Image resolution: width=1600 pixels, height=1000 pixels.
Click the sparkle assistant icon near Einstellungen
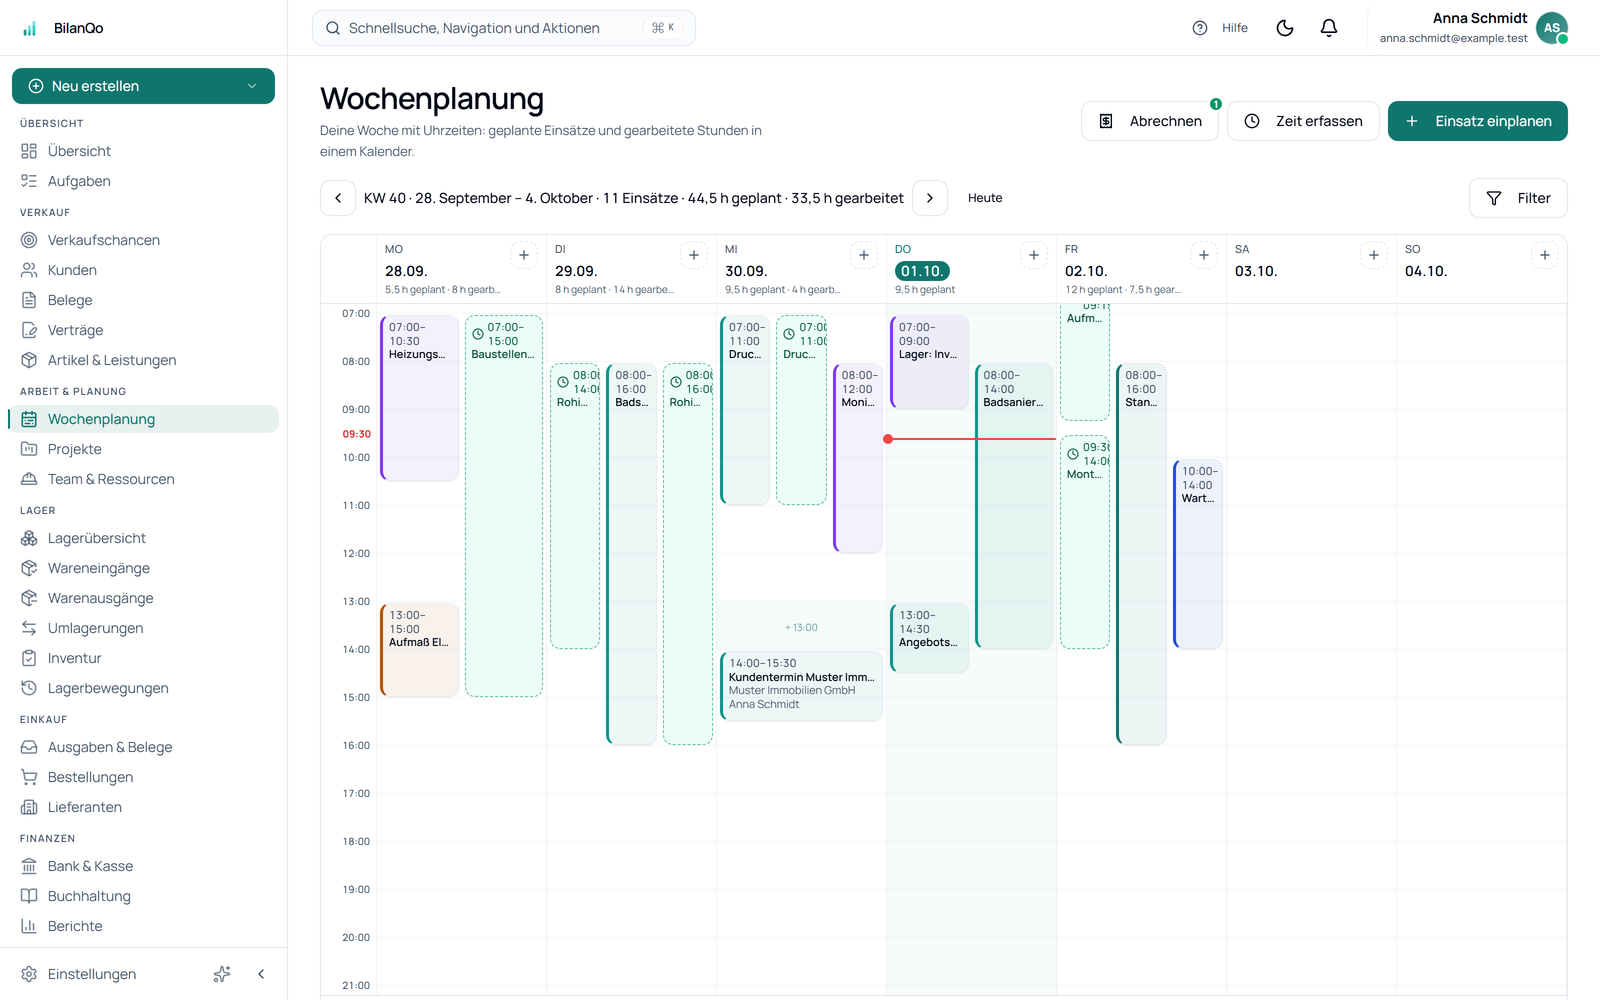point(222,974)
